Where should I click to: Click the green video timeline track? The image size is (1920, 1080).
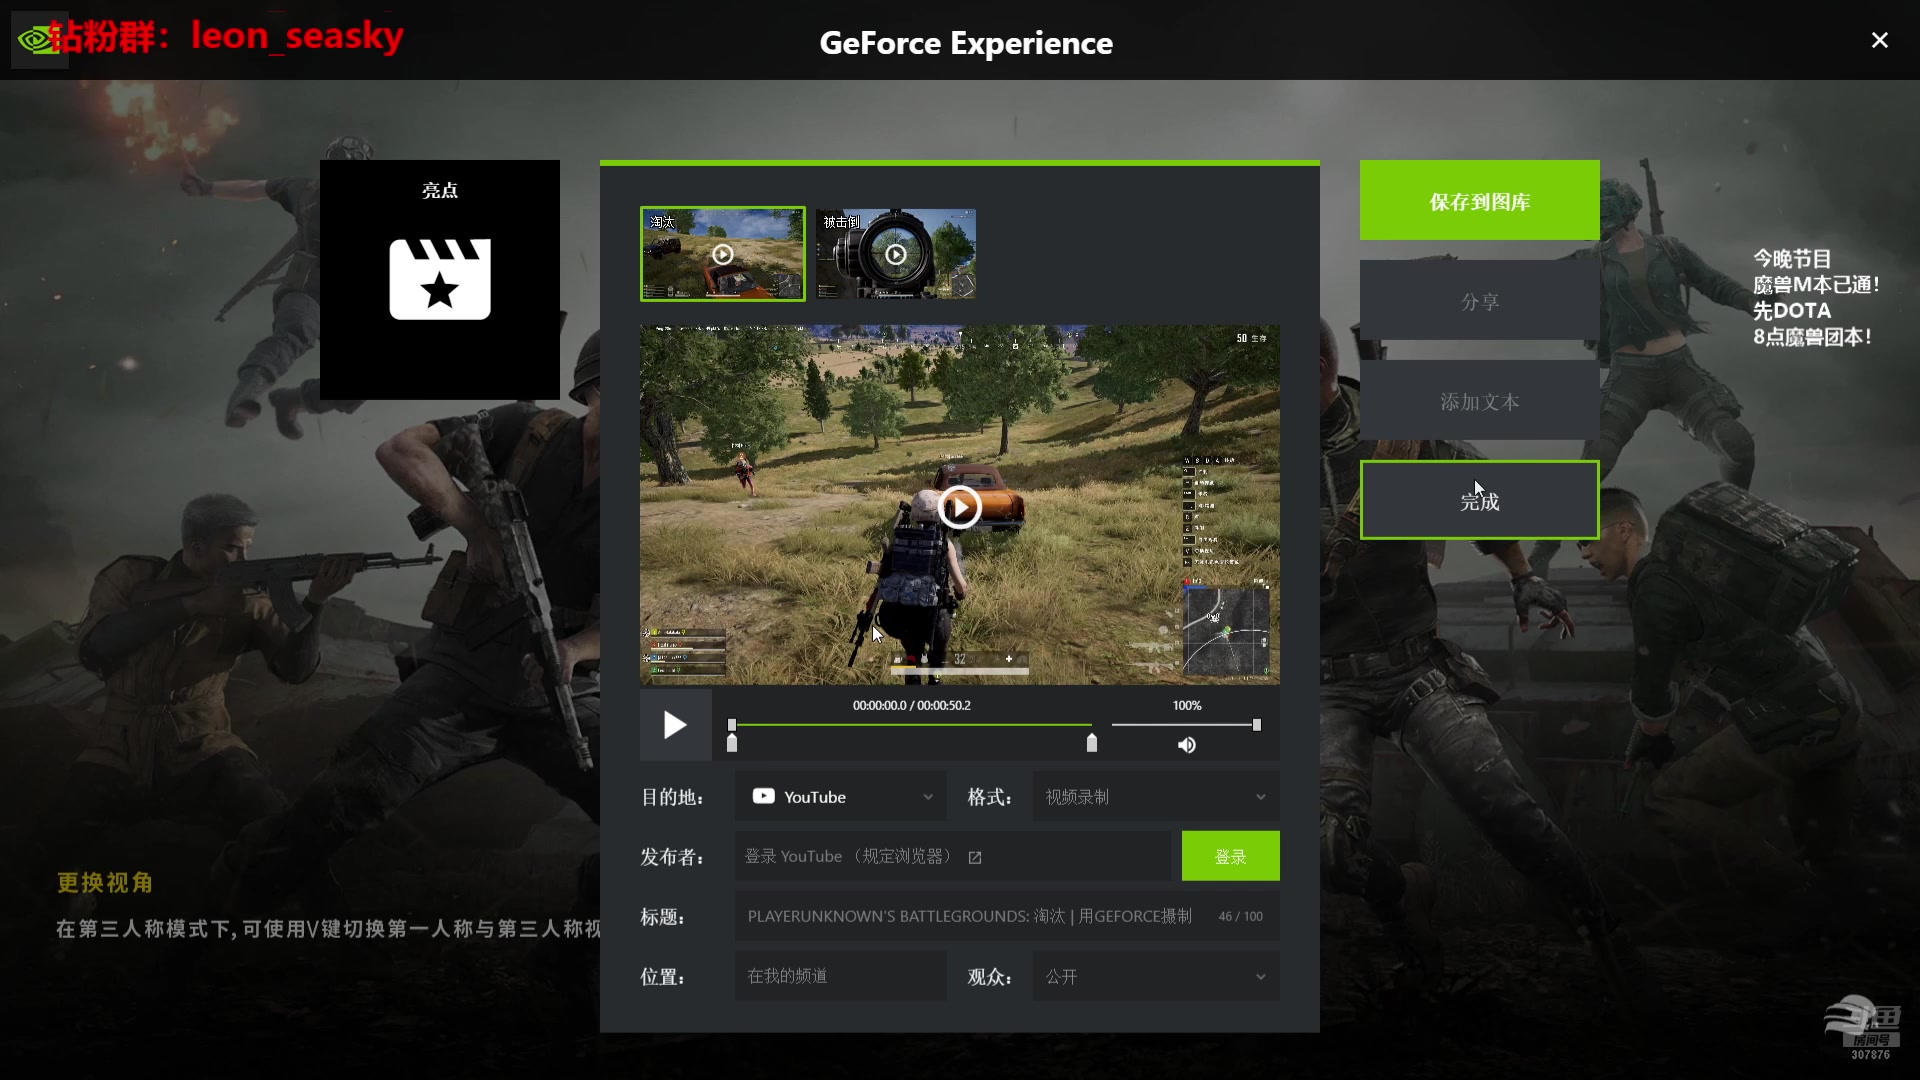(x=912, y=724)
